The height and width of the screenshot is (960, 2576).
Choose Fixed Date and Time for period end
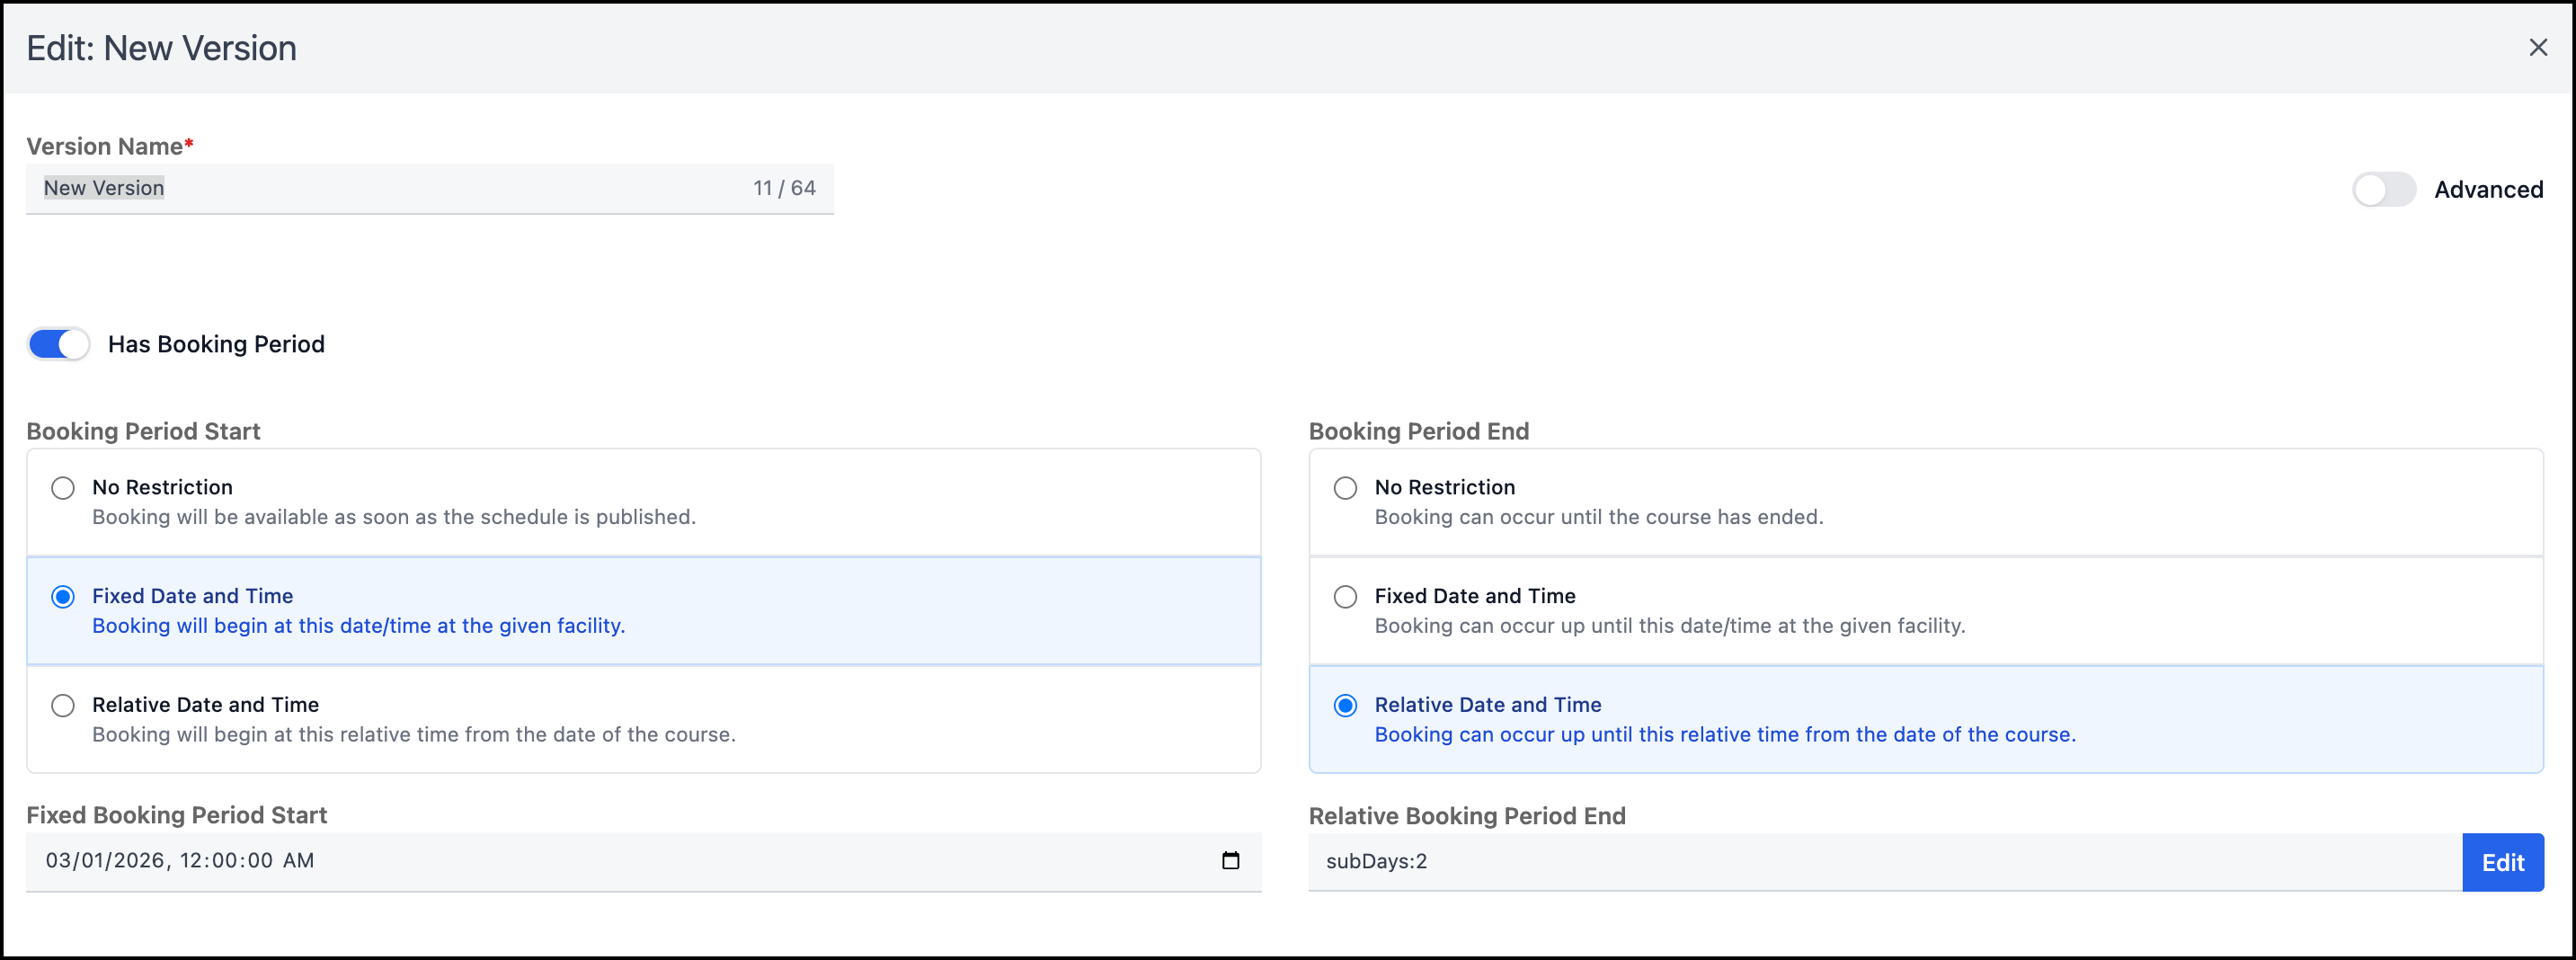click(x=1345, y=597)
